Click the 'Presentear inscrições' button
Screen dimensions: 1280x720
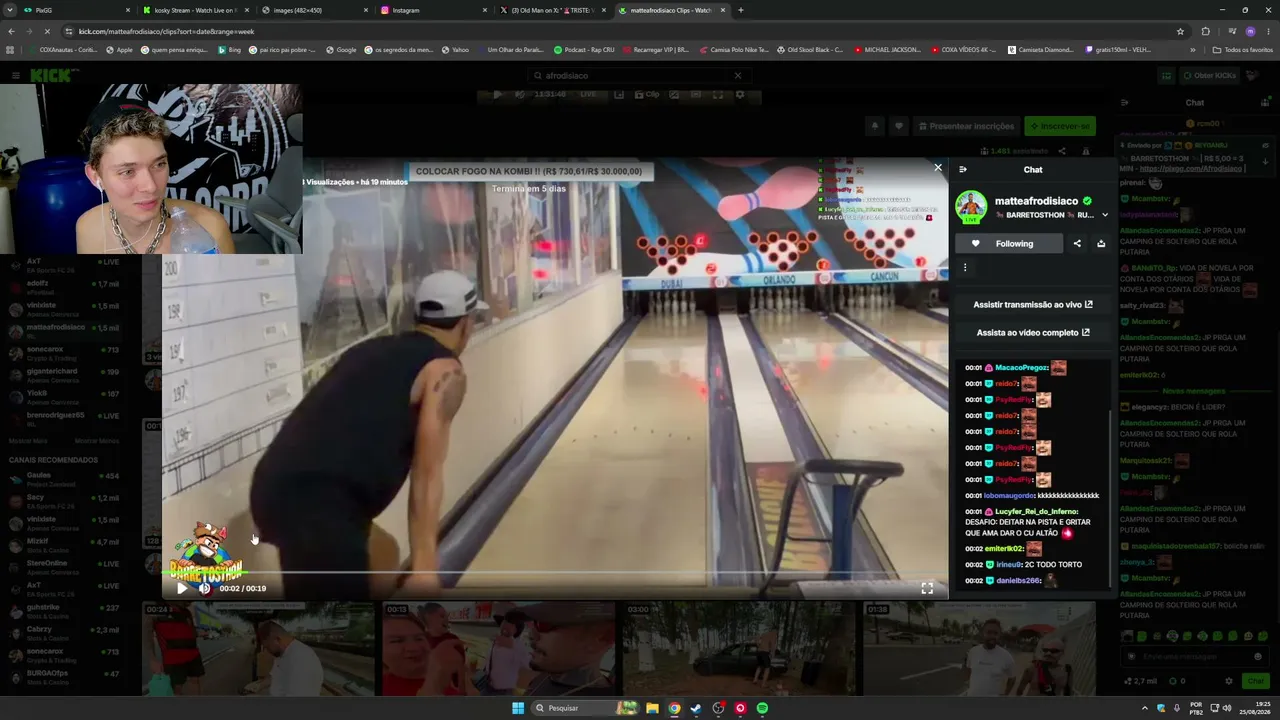[966, 126]
